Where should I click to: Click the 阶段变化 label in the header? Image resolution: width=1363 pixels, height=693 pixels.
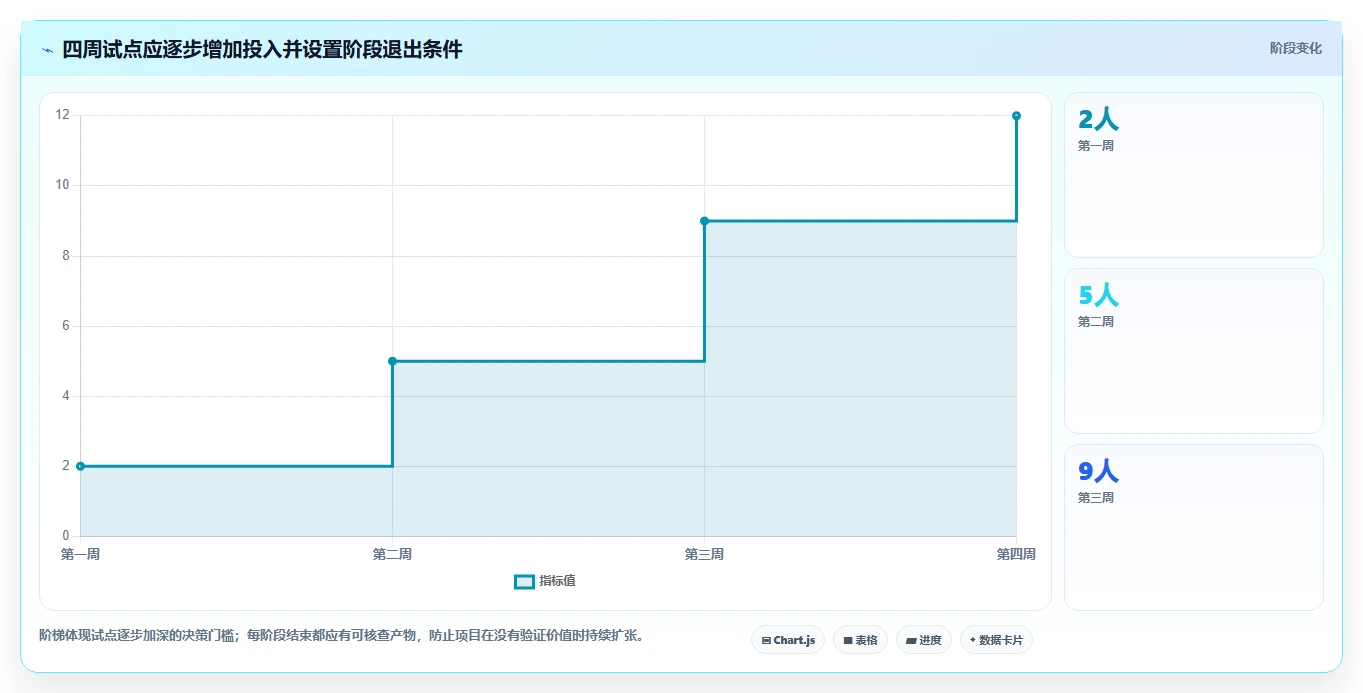[x=1296, y=48]
